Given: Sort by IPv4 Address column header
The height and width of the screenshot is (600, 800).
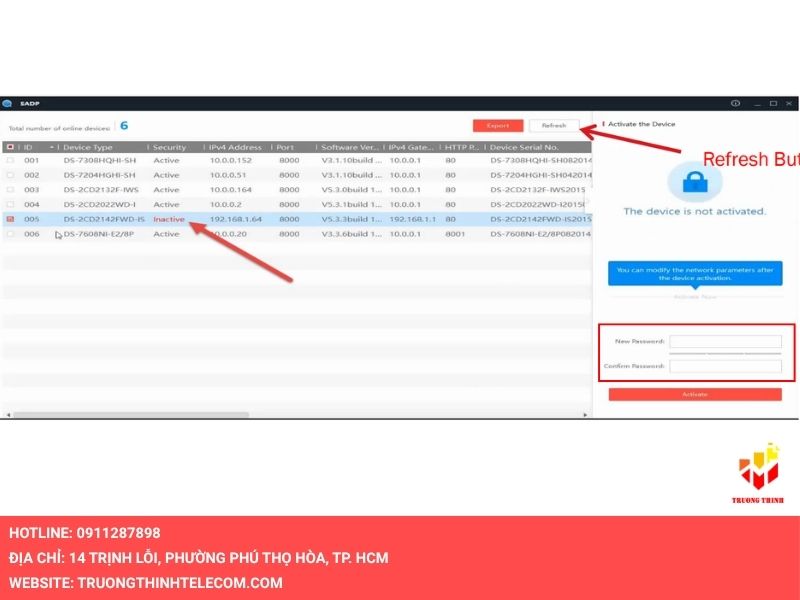Looking at the screenshot, I should [x=237, y=147].
